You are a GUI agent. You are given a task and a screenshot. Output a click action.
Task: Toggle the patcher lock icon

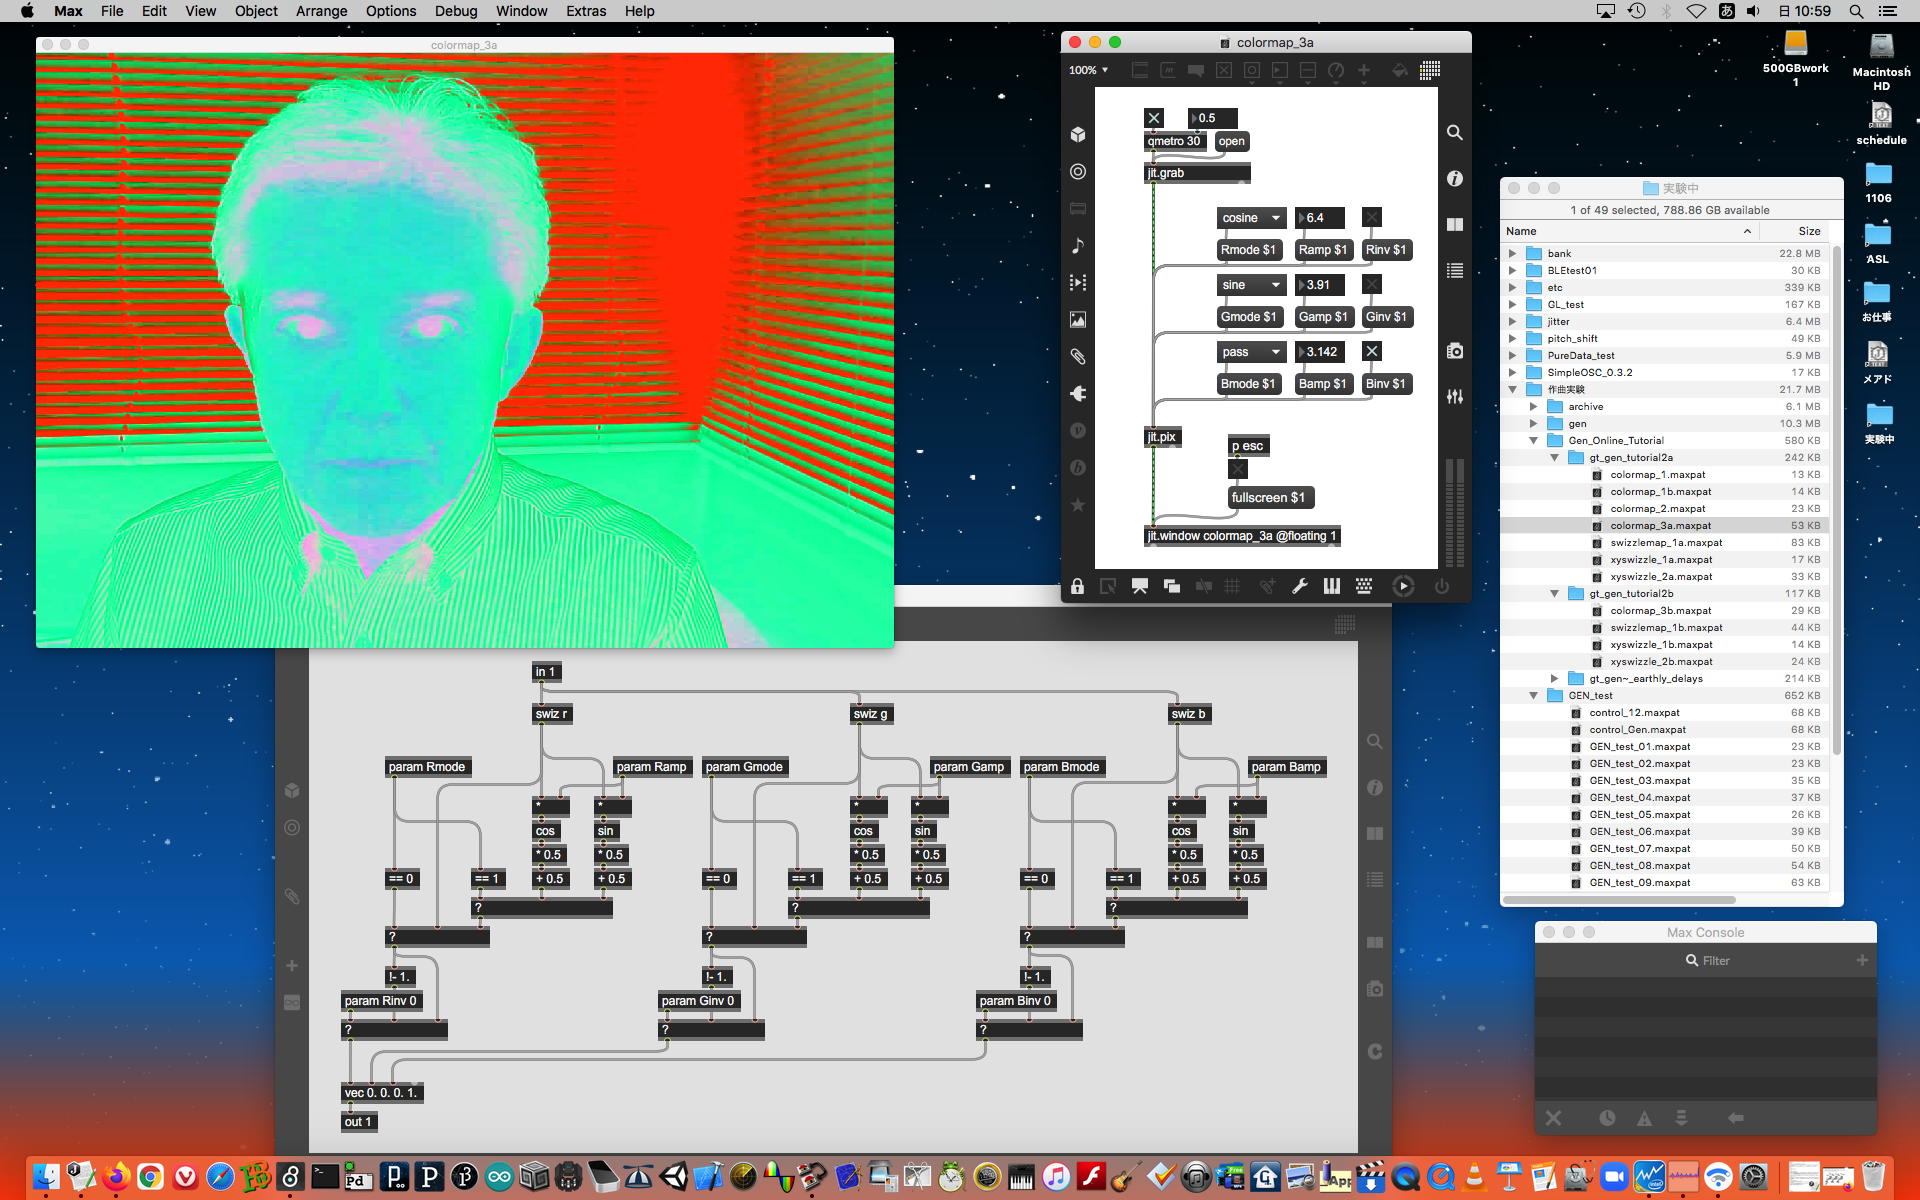click(1077, 587)
